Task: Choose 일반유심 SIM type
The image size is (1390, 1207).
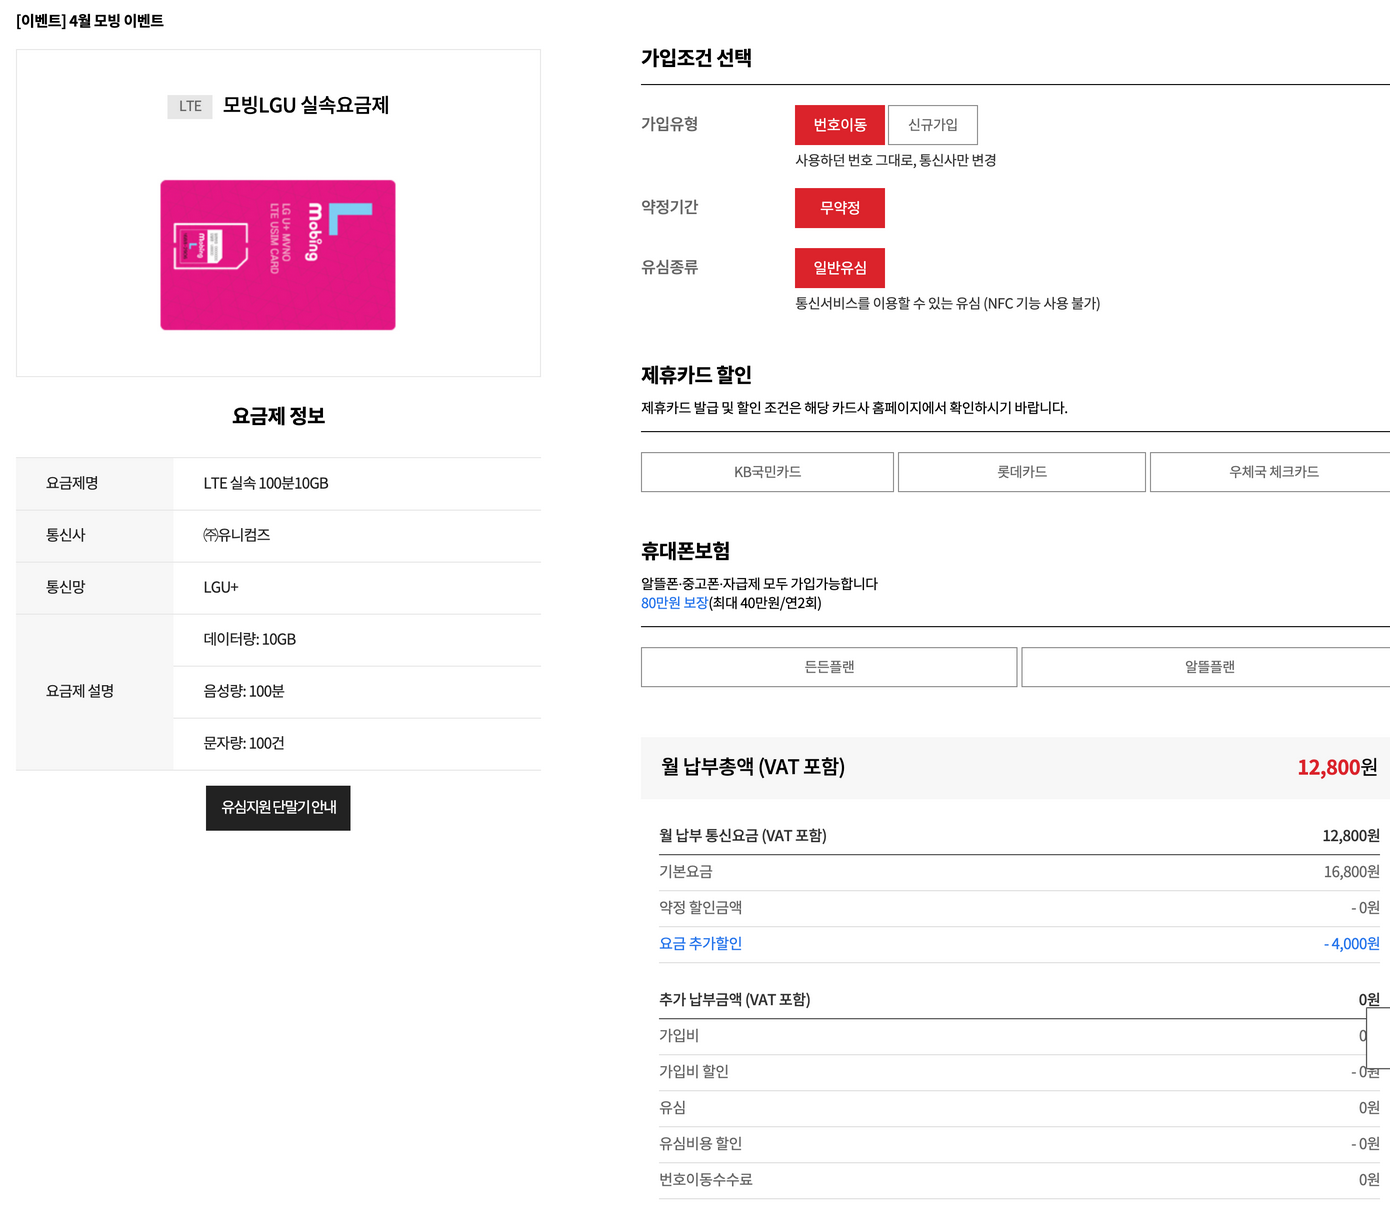Action: [840, 268]
